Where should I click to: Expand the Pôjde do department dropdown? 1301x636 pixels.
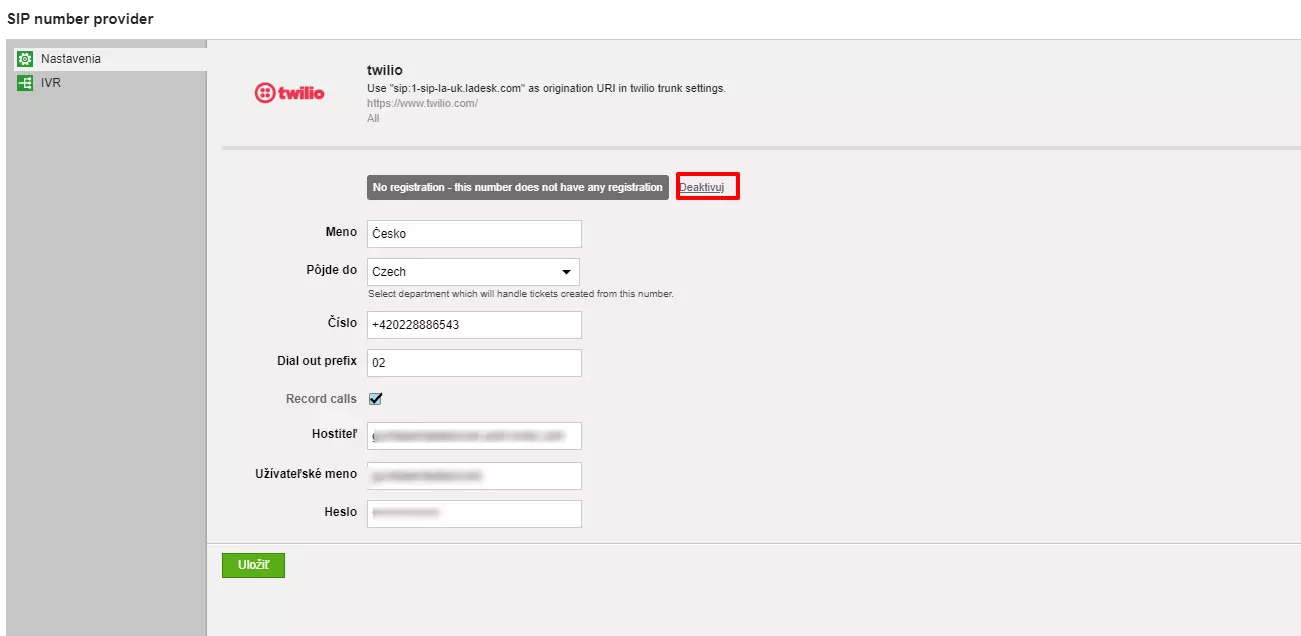[473, 272]
